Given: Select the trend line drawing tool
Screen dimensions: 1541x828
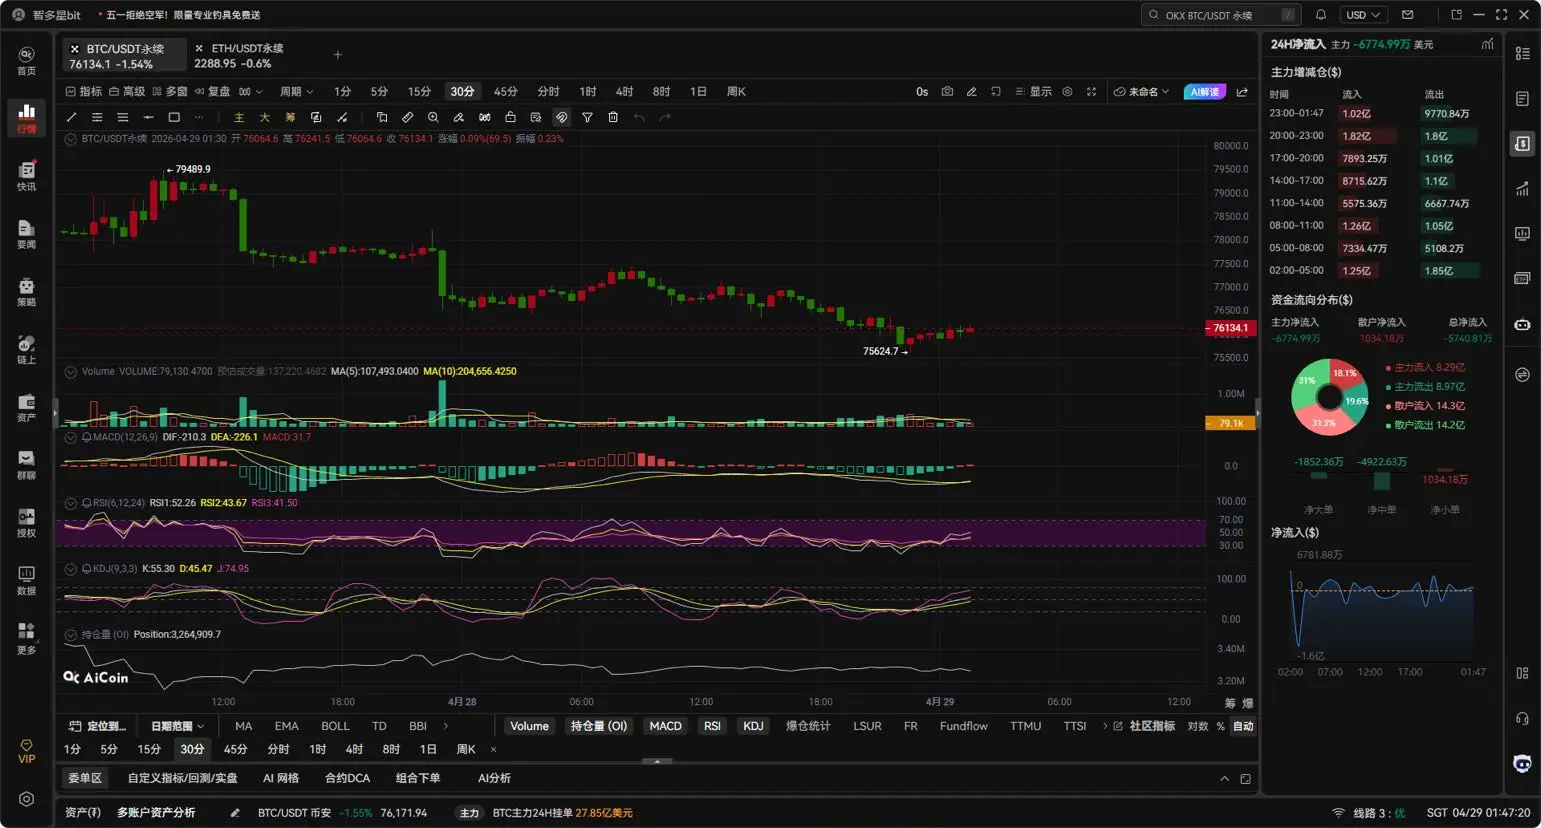Looking at the screenshot, I should [71, 118].
